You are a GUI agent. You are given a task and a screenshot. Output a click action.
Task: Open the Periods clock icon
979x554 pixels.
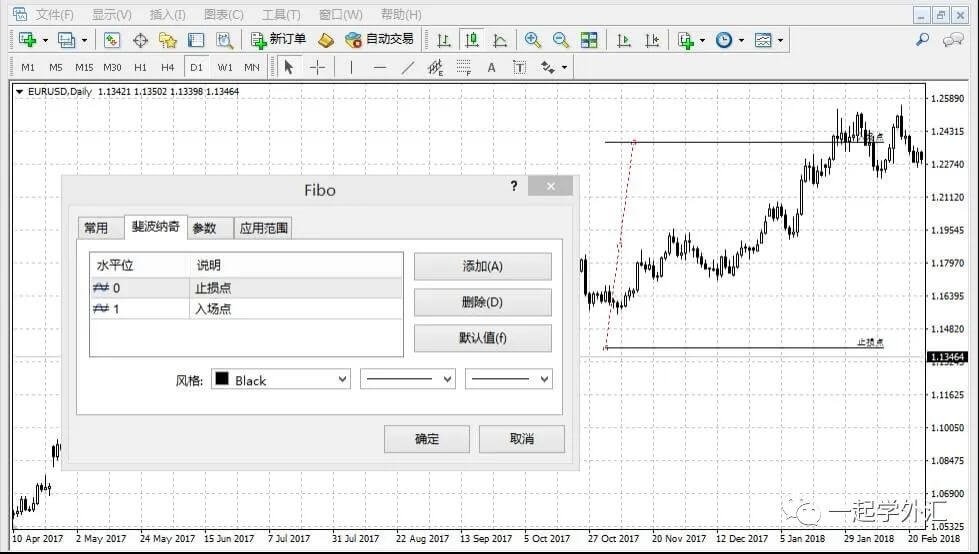(x=724, y=41)
